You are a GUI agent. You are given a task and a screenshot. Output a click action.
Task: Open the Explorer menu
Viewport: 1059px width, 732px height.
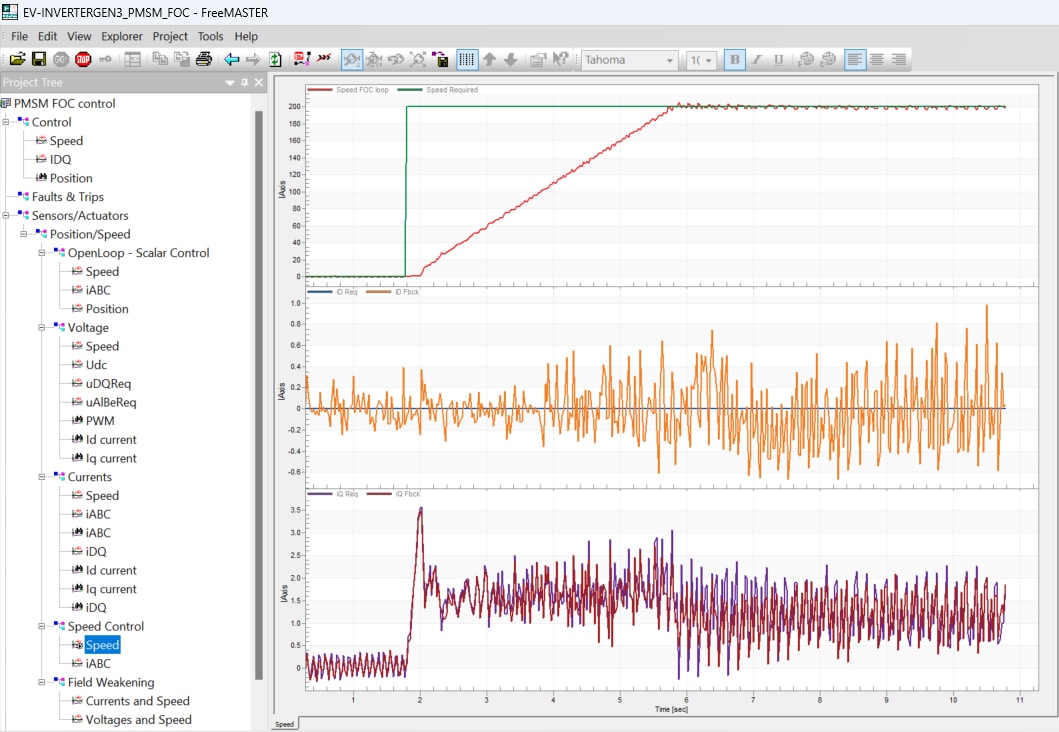122,36
